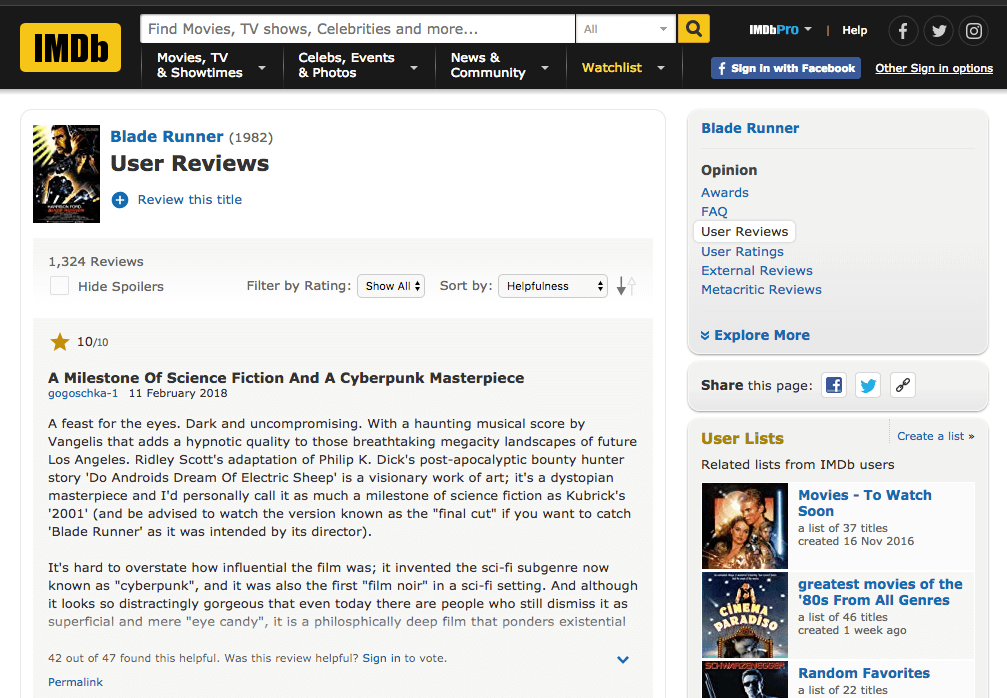Open the Filter by Rating dropdown
Screen dimensions: 1007x698
point(391,286)
